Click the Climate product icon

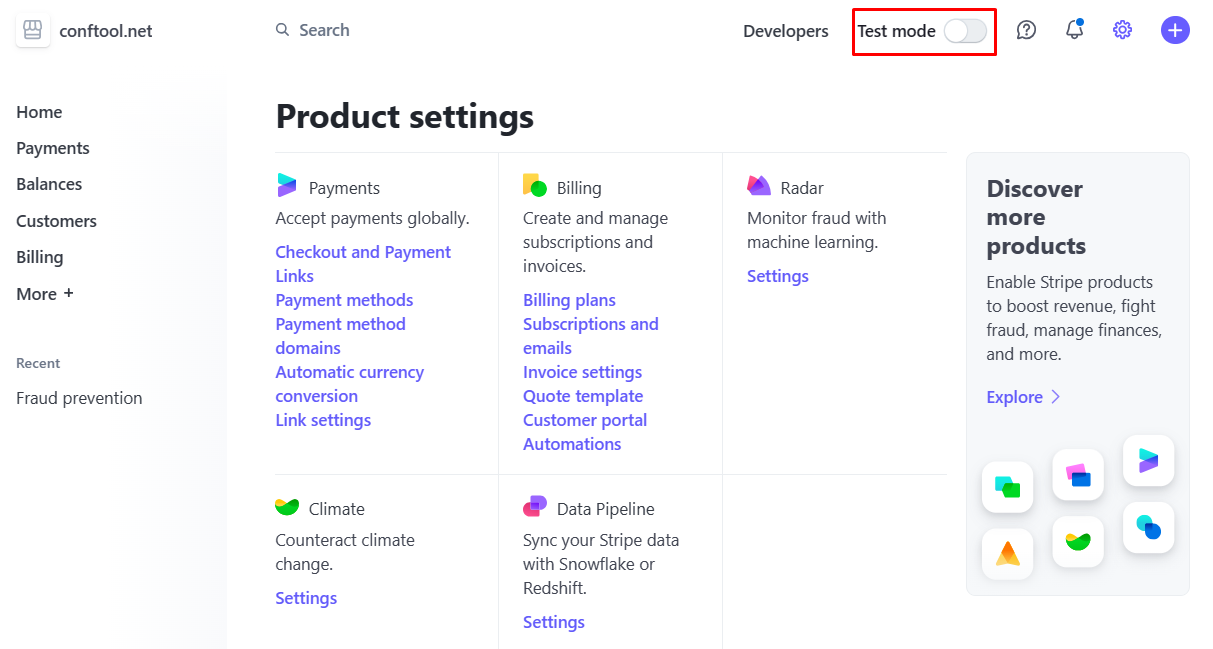coord(287,507)
